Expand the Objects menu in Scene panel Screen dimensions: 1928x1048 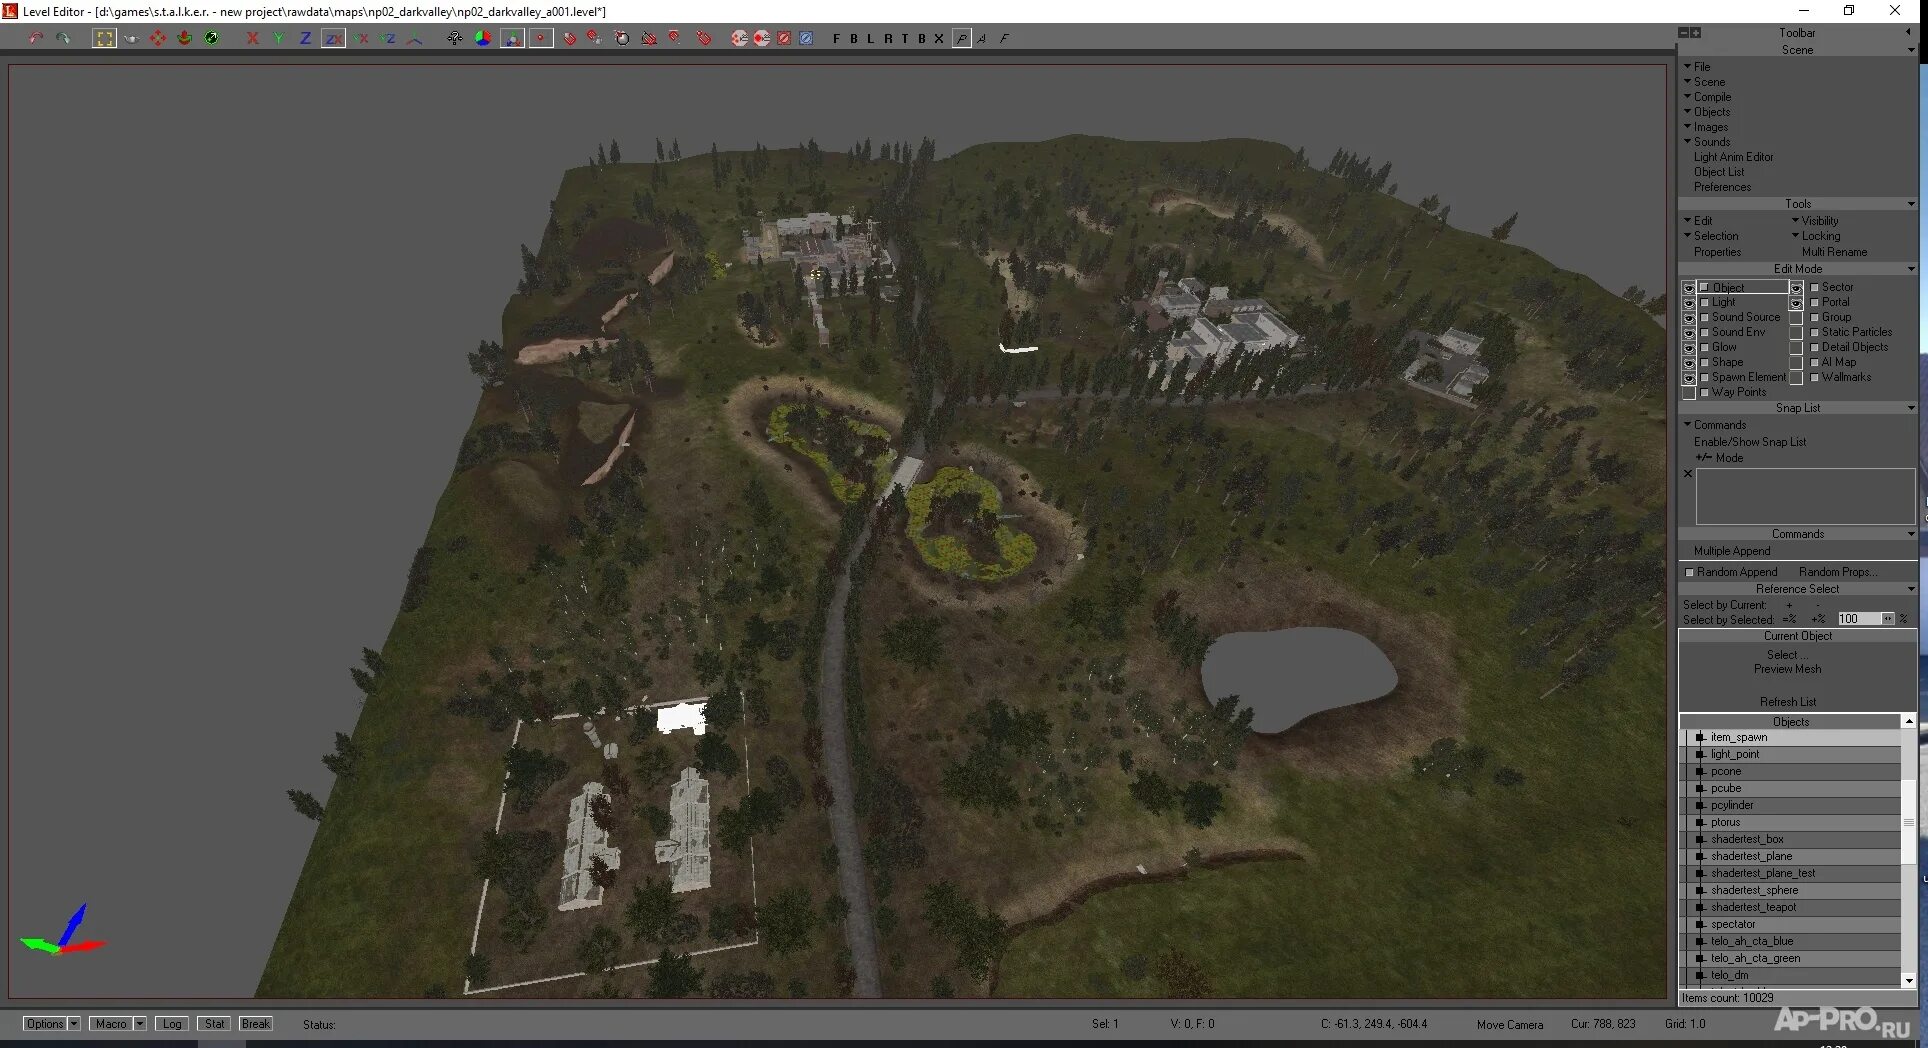1707,112
